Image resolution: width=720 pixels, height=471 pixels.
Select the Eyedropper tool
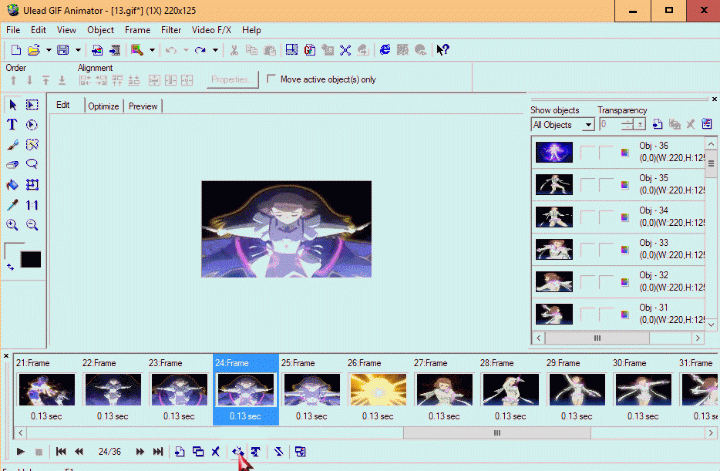coord(12,205)
